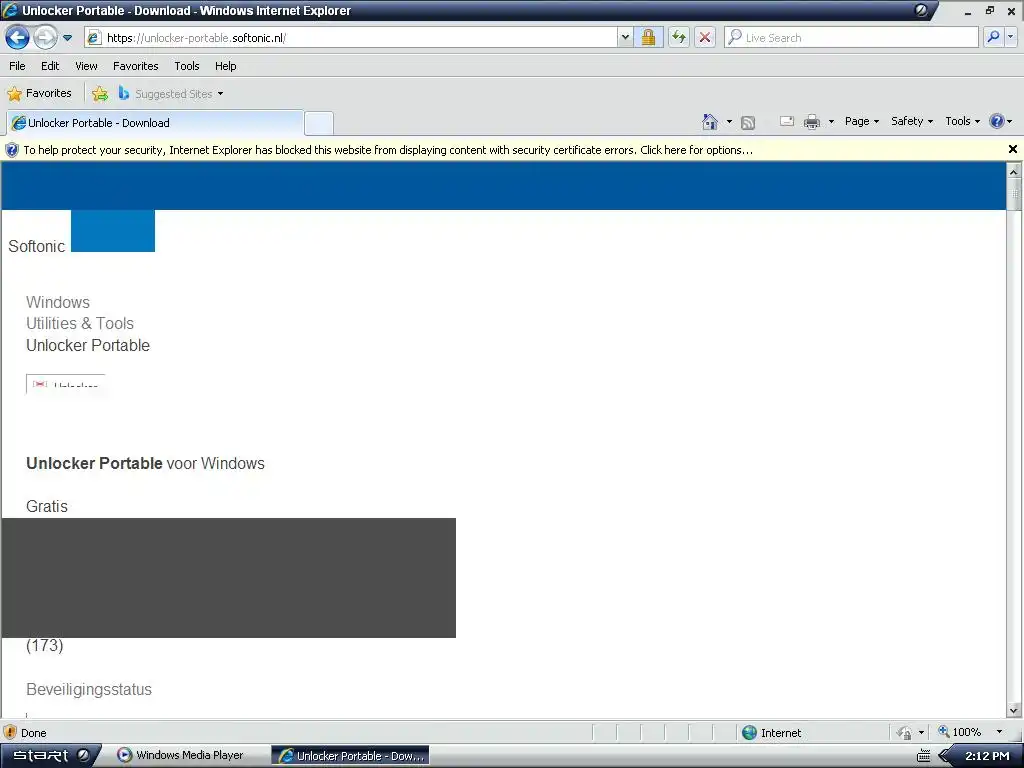Click the icon beside the Start button
The width and height of the screenshot is (1024, 768).
[x=84, y=755]
